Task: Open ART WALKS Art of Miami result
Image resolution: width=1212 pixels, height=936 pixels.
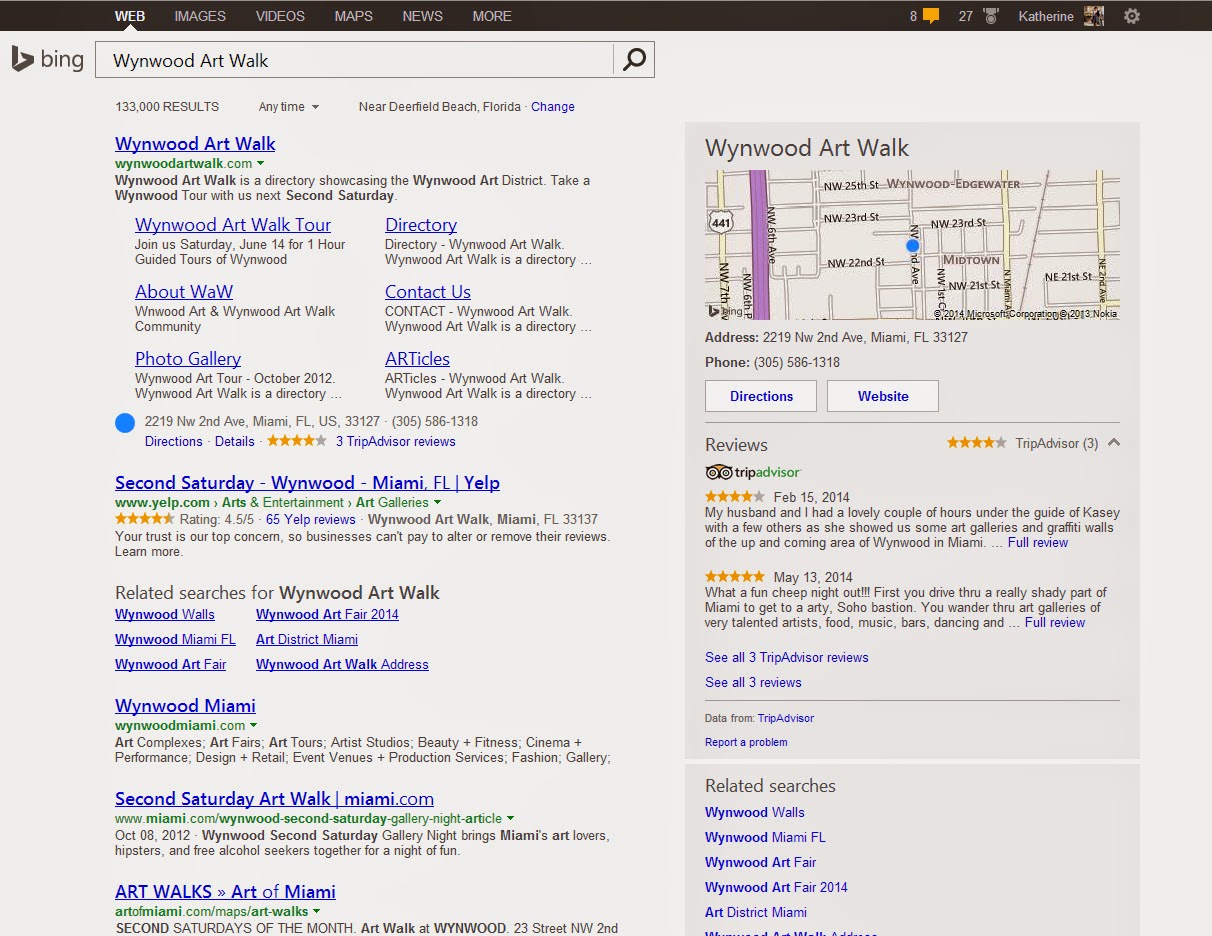Action: (x=225, y=892)
